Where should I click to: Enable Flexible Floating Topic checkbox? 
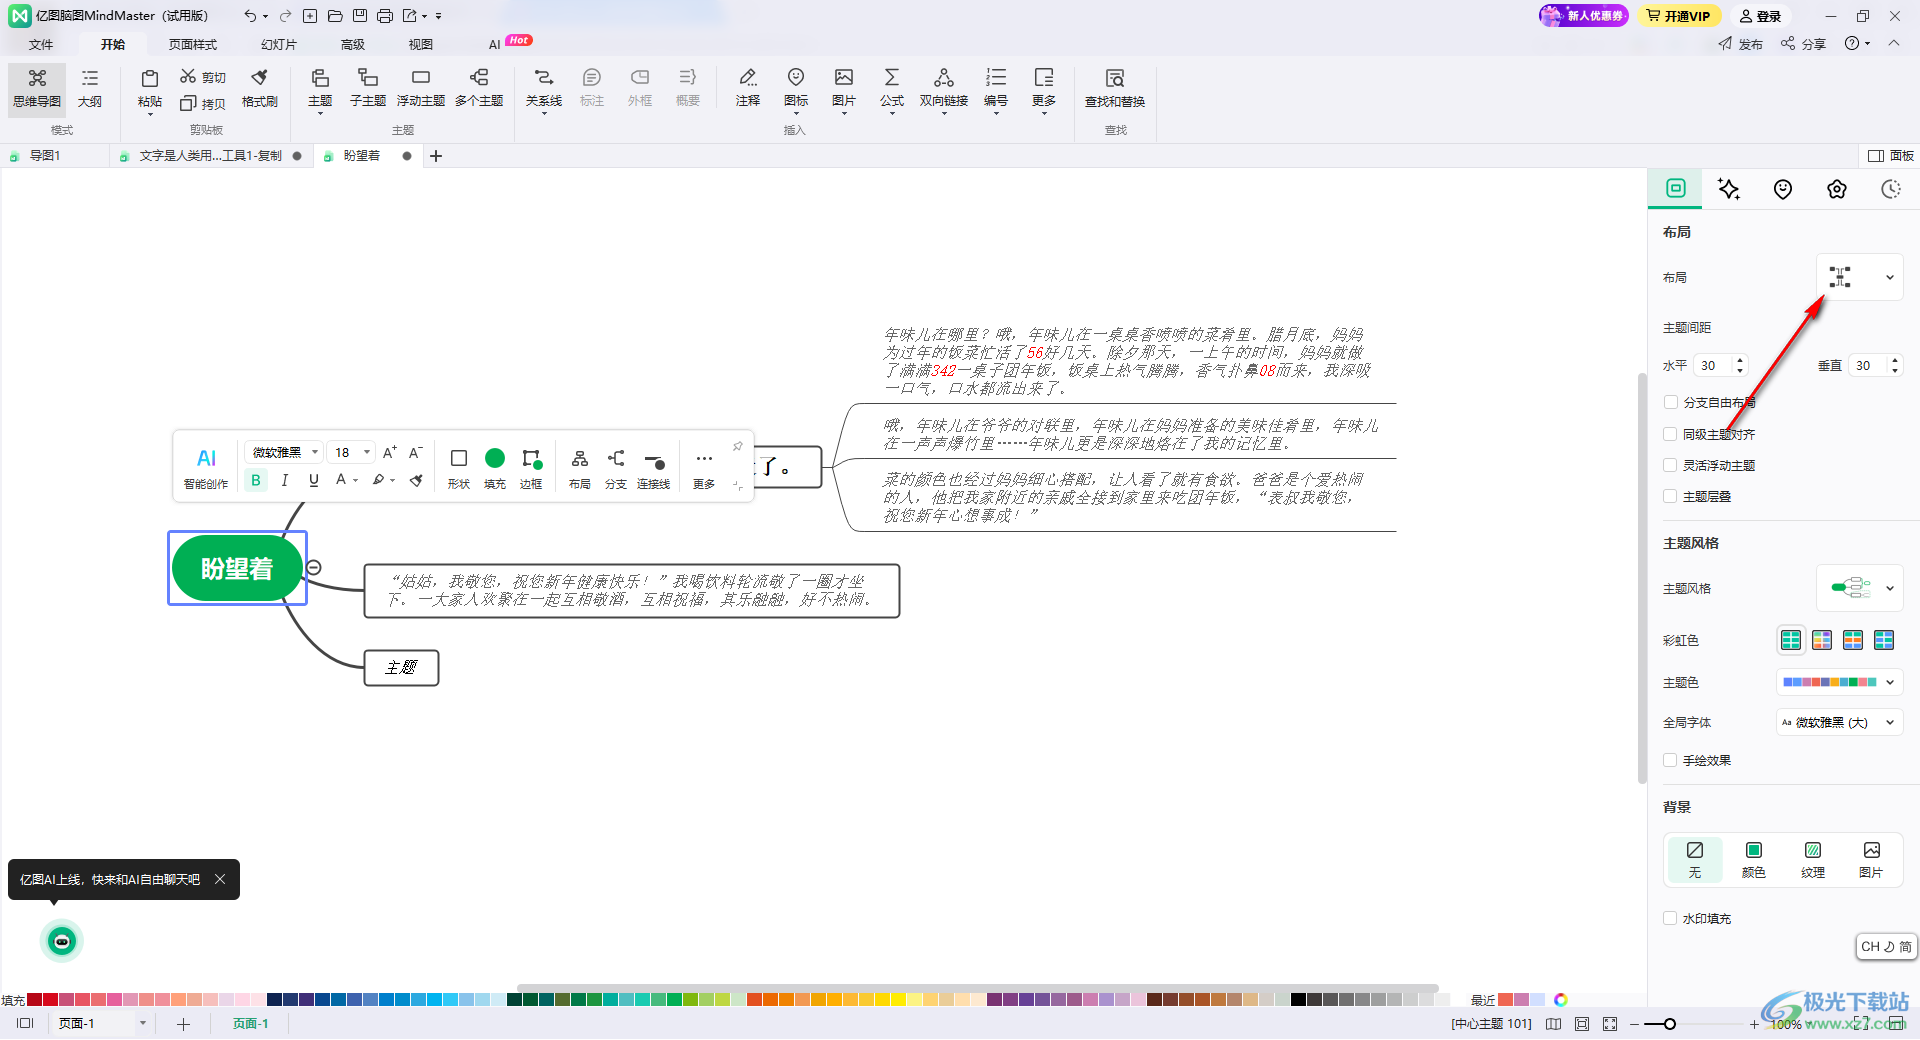[1670, 465]
